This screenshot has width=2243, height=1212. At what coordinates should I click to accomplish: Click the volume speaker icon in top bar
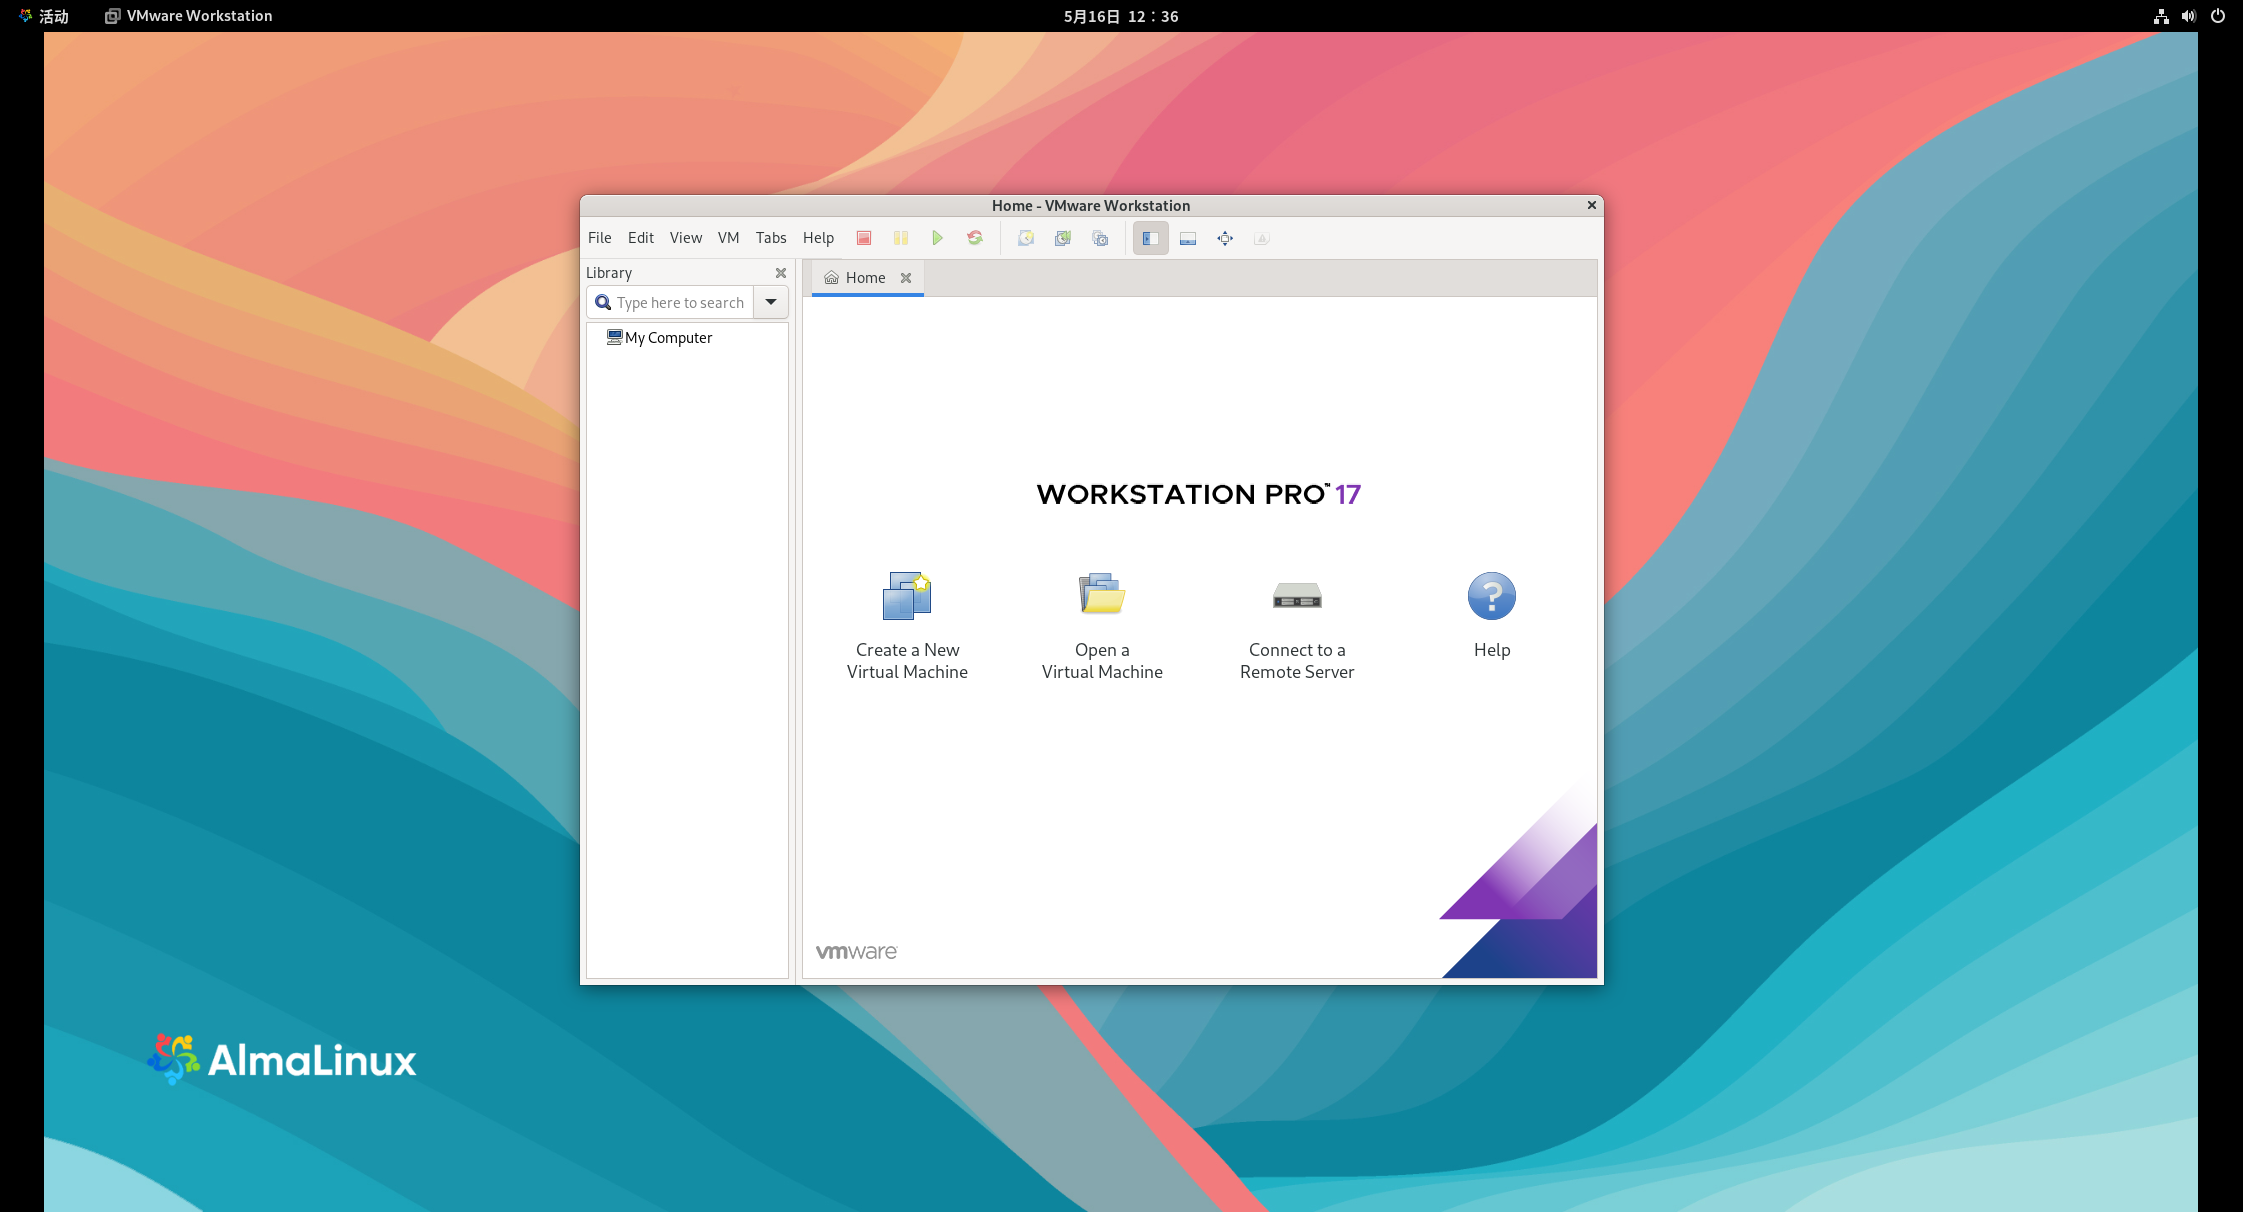click(x=2189, y=16)
